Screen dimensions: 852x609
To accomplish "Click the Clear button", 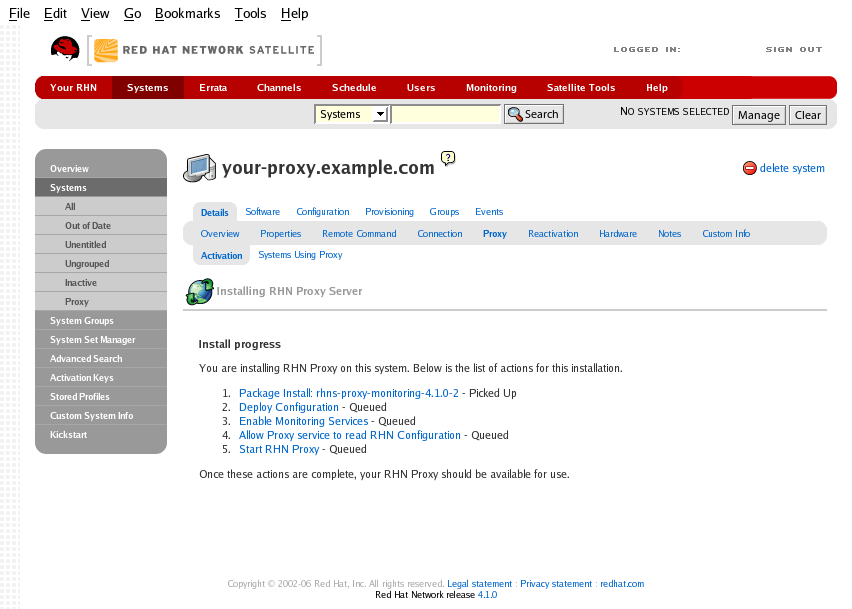I will point(807,115).
